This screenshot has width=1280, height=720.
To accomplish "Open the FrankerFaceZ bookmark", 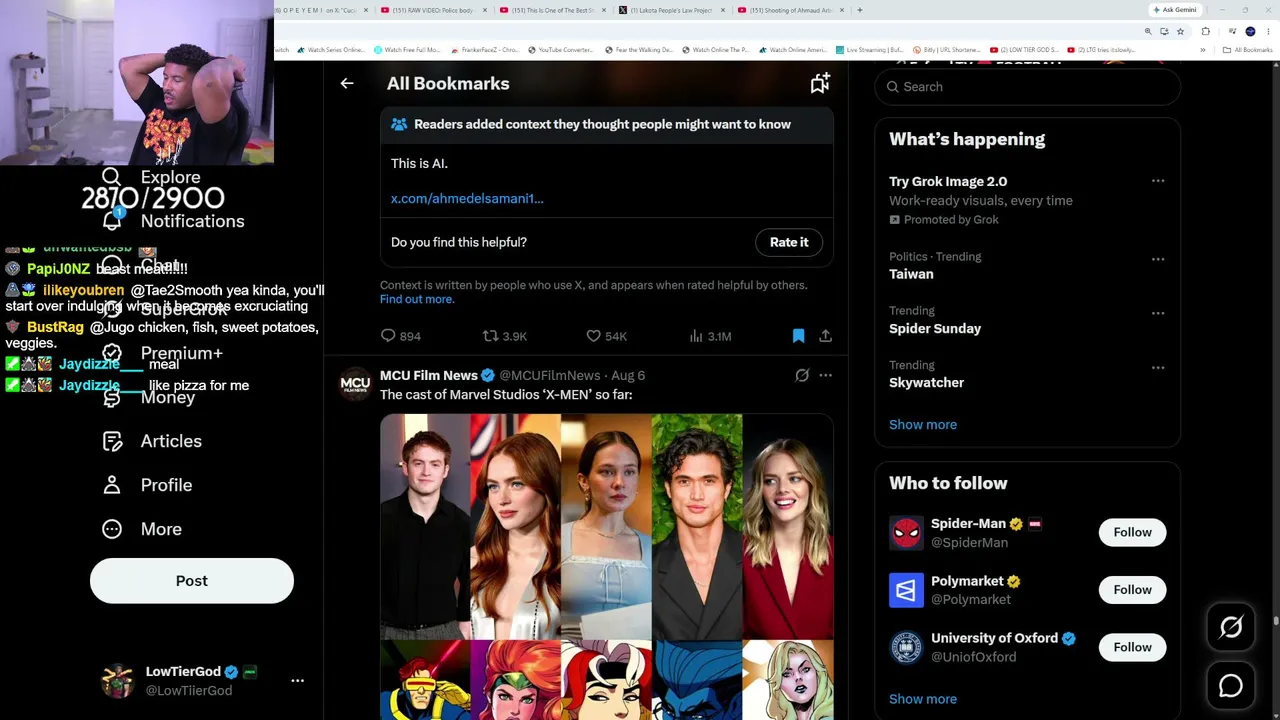I will pyautogui.click(x=485, y=50).
